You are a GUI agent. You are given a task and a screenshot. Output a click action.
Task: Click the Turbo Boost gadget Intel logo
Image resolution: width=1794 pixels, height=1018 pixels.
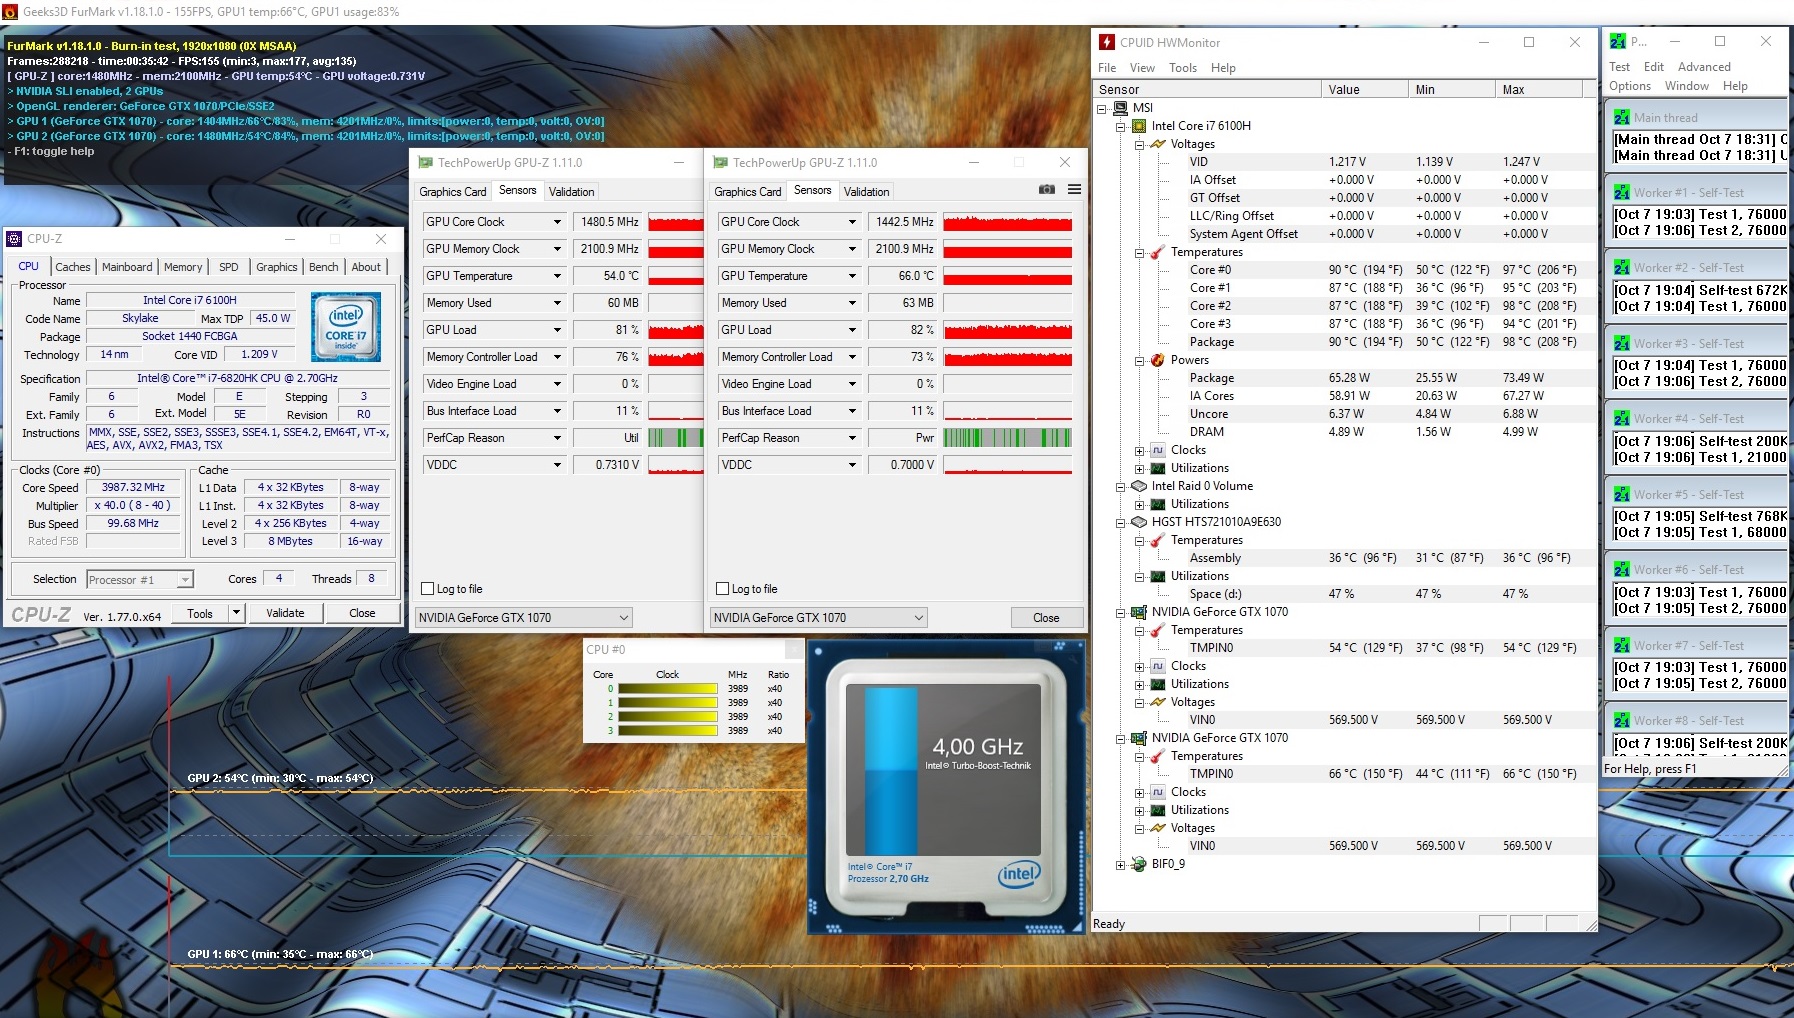pos(1019,874)
